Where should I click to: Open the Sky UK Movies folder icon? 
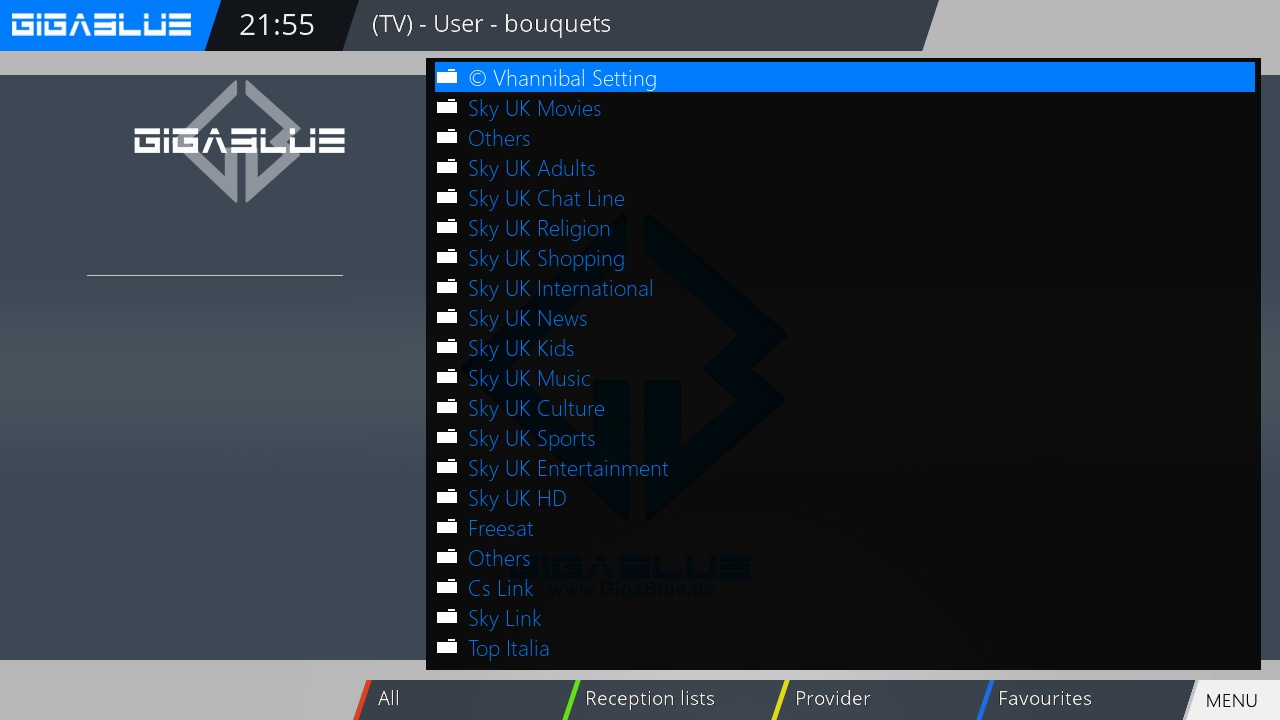447,107
